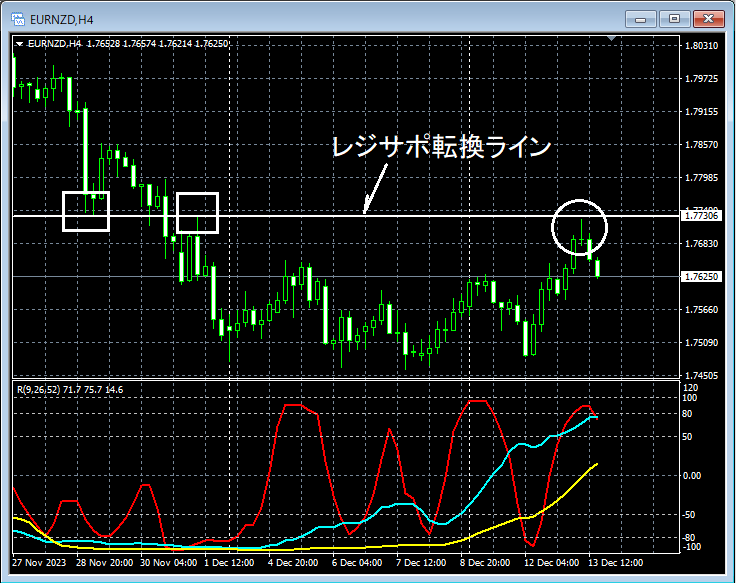
Task: Click the 6 Dec 04:00 time label
Action: tap(357, 563)
